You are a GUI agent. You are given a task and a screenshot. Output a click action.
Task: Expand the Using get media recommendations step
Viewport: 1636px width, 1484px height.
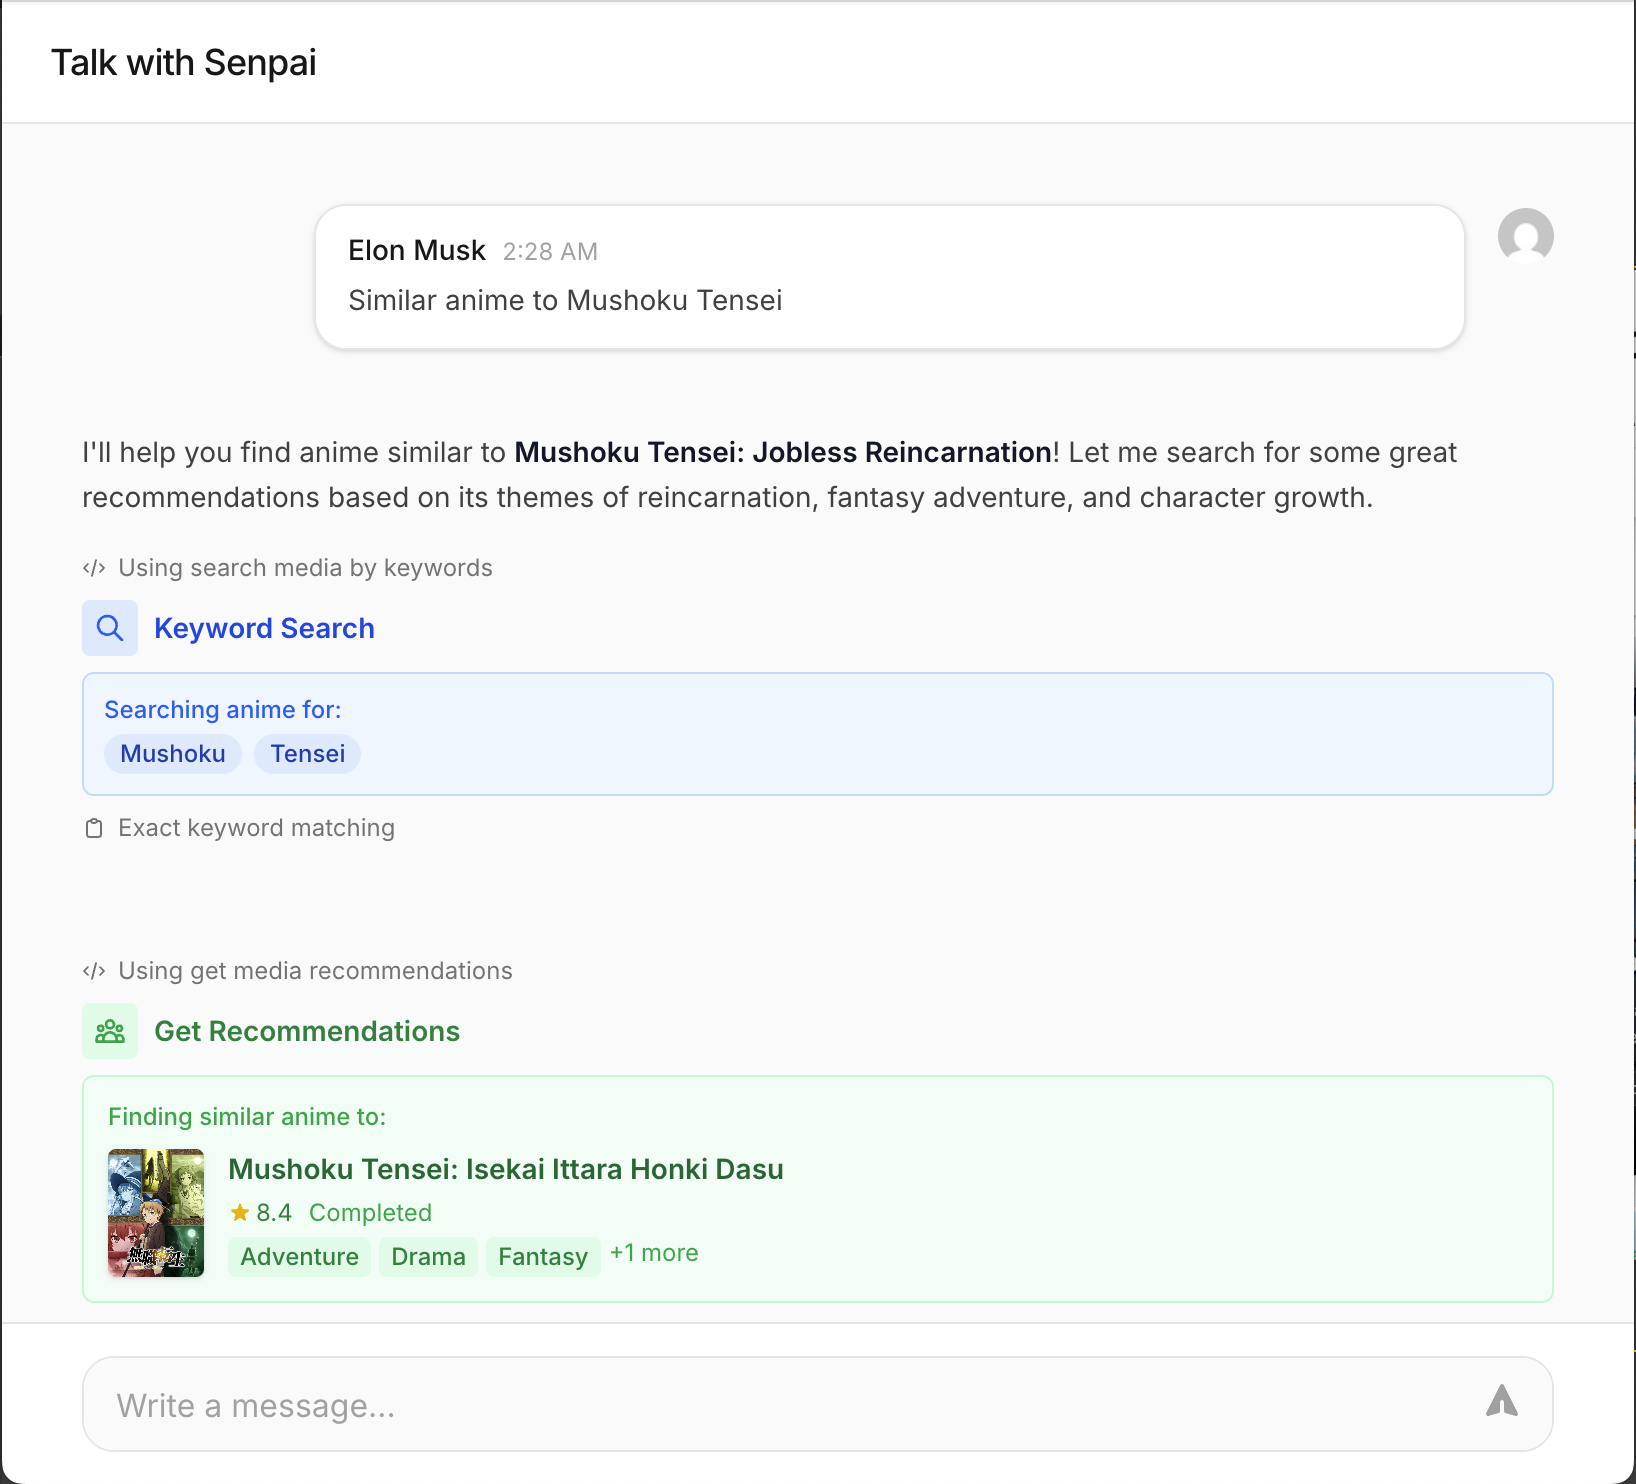[315, 971]
